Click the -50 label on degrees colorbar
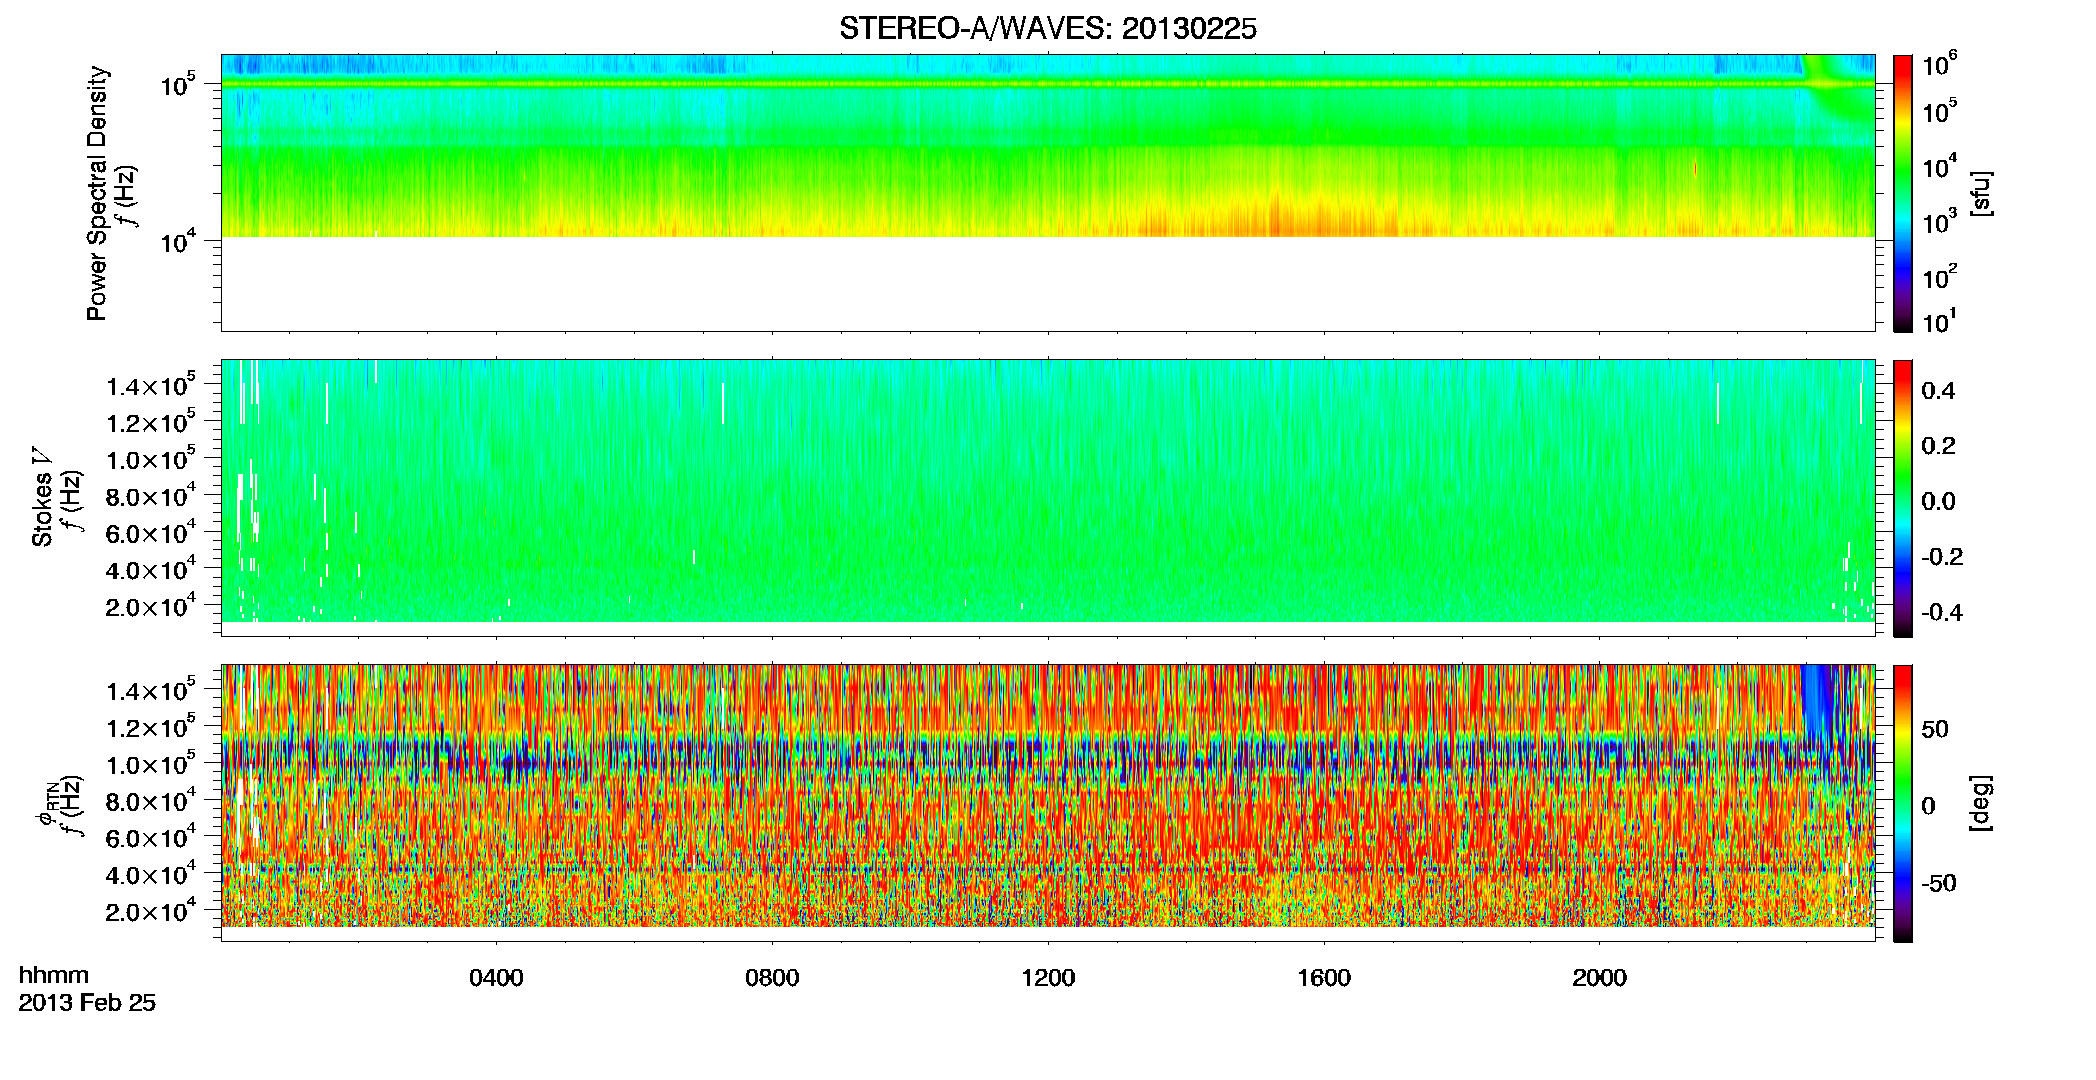 [1938, 883]
